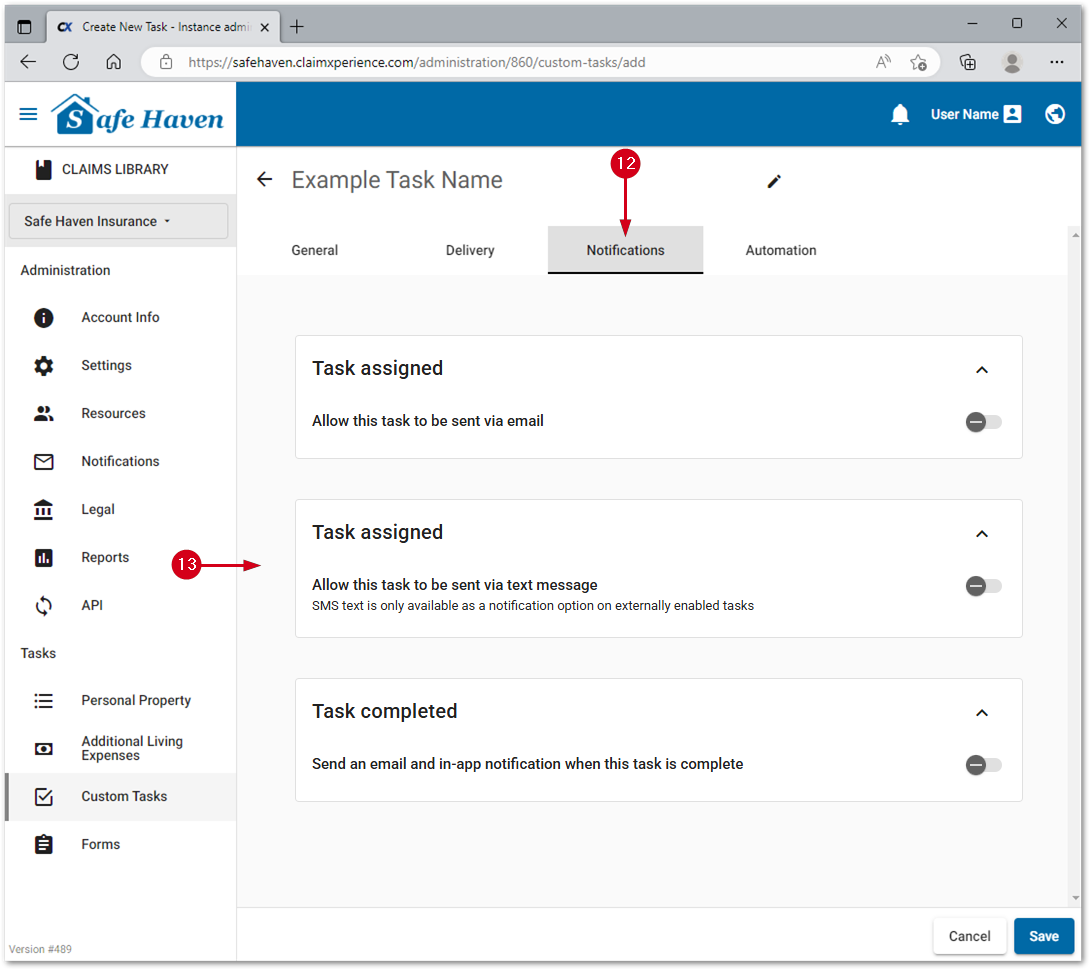Image resolution: width=1090 pixels, height=970 pixels.
Task: Click the Cancel button
Action: click(969, 936)
